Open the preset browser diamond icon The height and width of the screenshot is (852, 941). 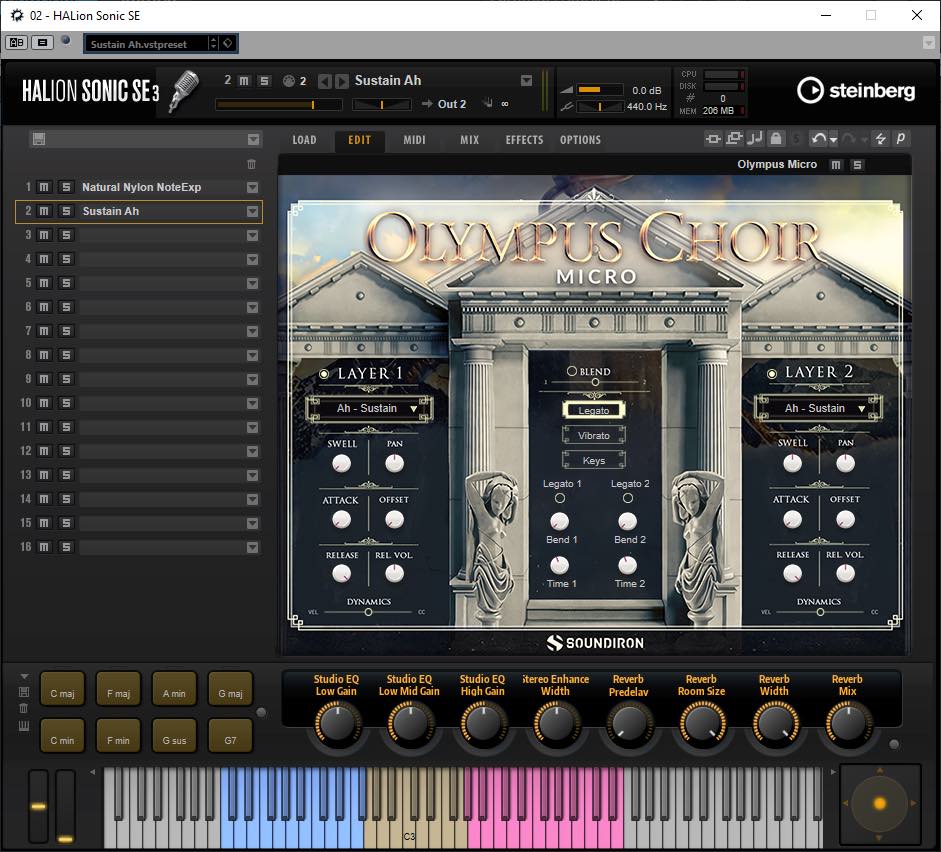tap(228, 43)
